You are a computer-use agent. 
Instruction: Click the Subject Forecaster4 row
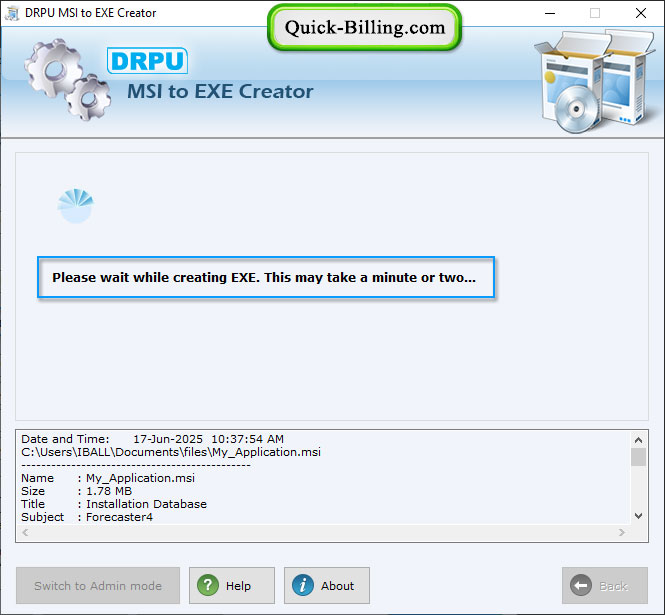pyautogui.click(x=87, y=517)
